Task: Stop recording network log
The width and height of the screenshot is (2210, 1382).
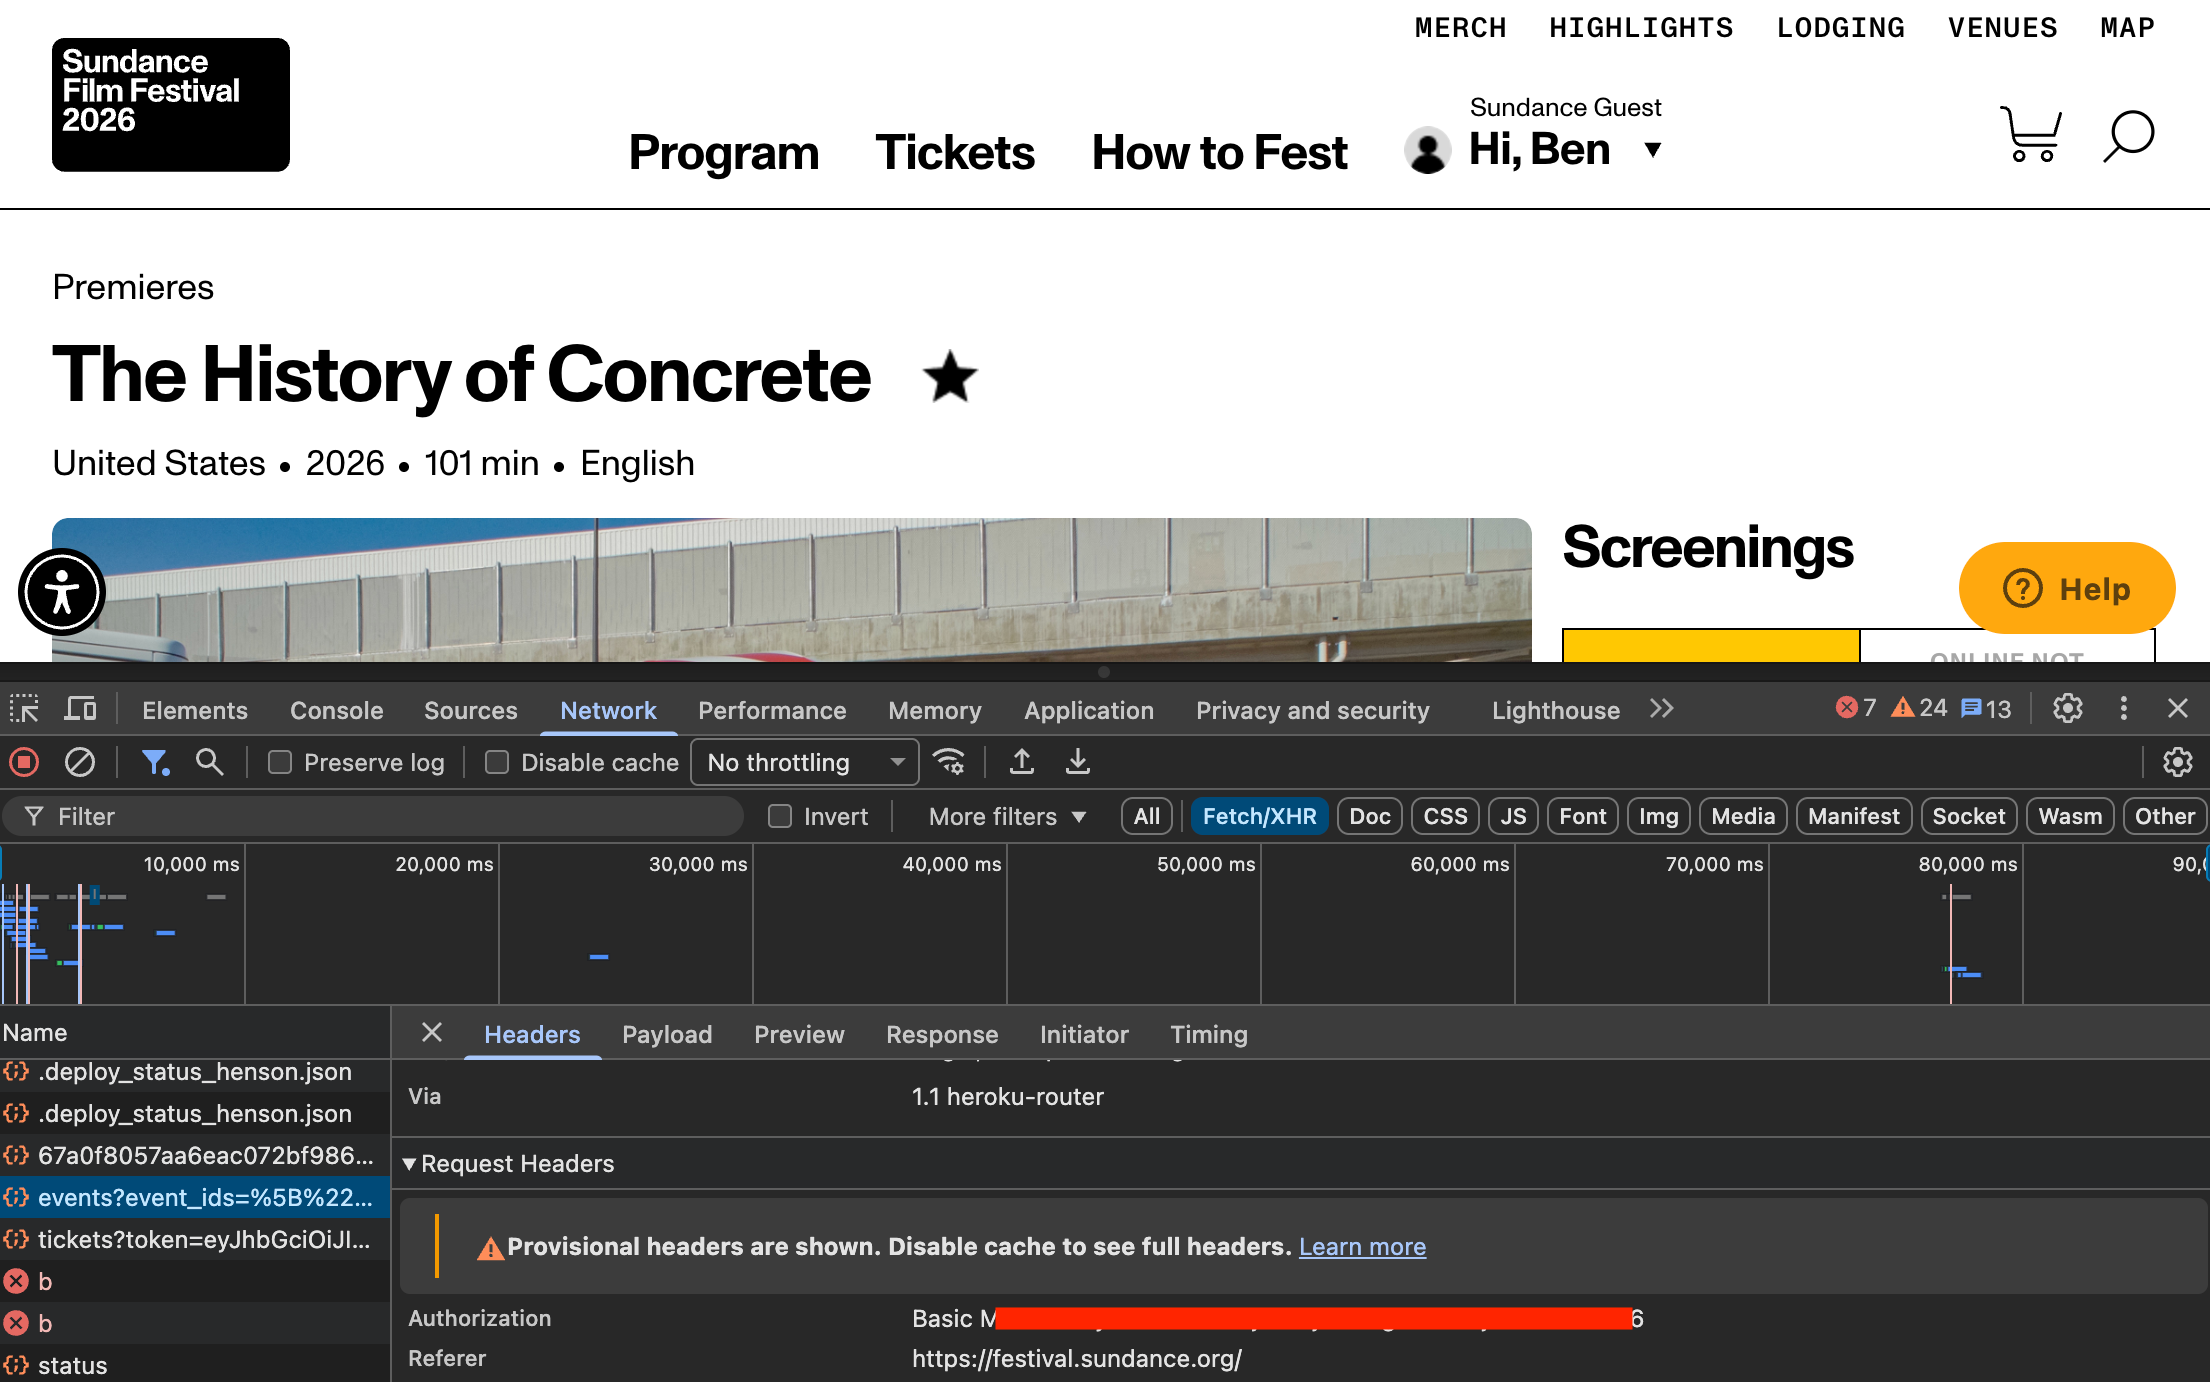Action: [24, 762]
